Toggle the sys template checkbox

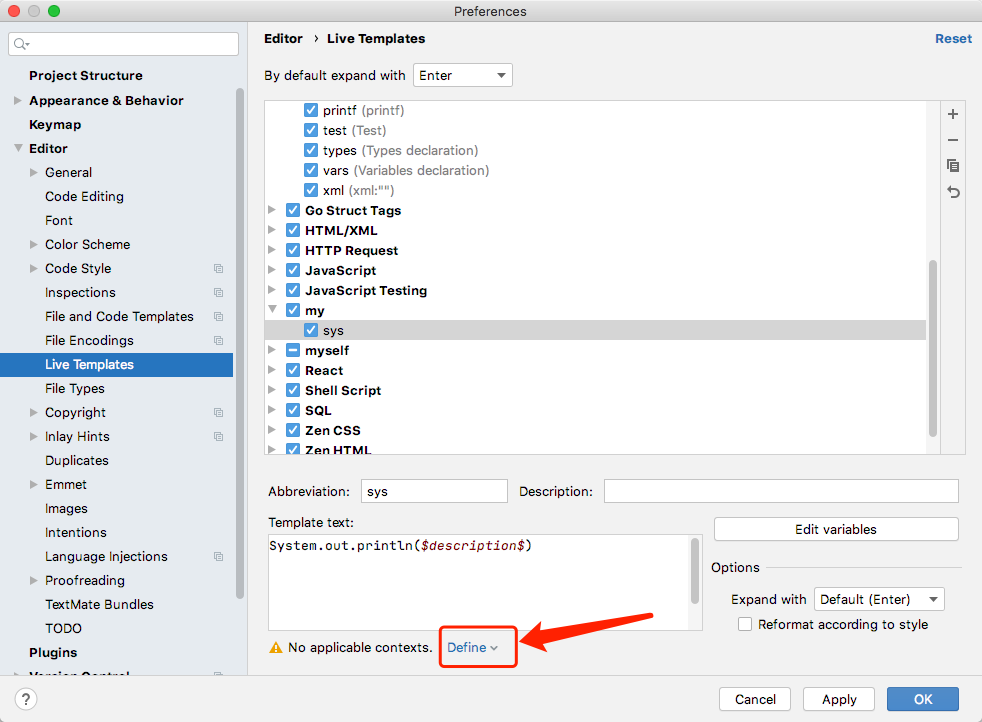(311, 330)
